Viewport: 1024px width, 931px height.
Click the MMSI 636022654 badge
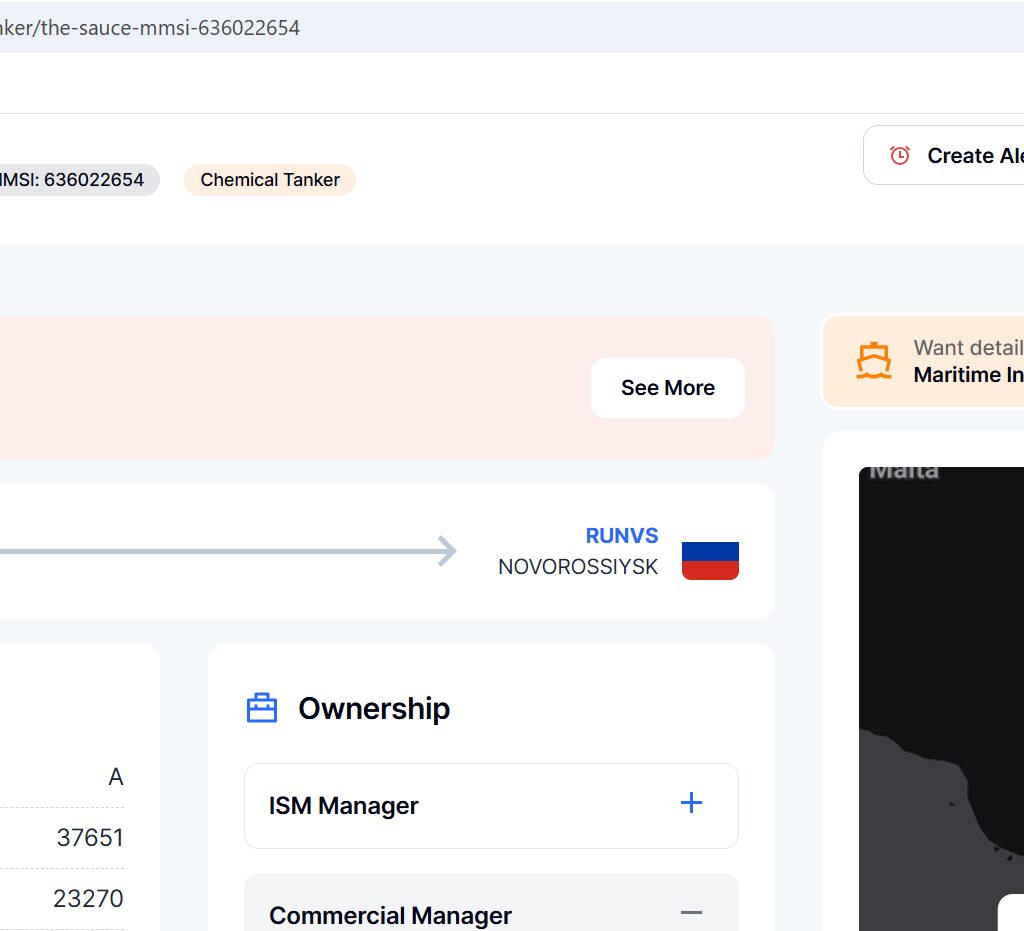coord(75,180)
